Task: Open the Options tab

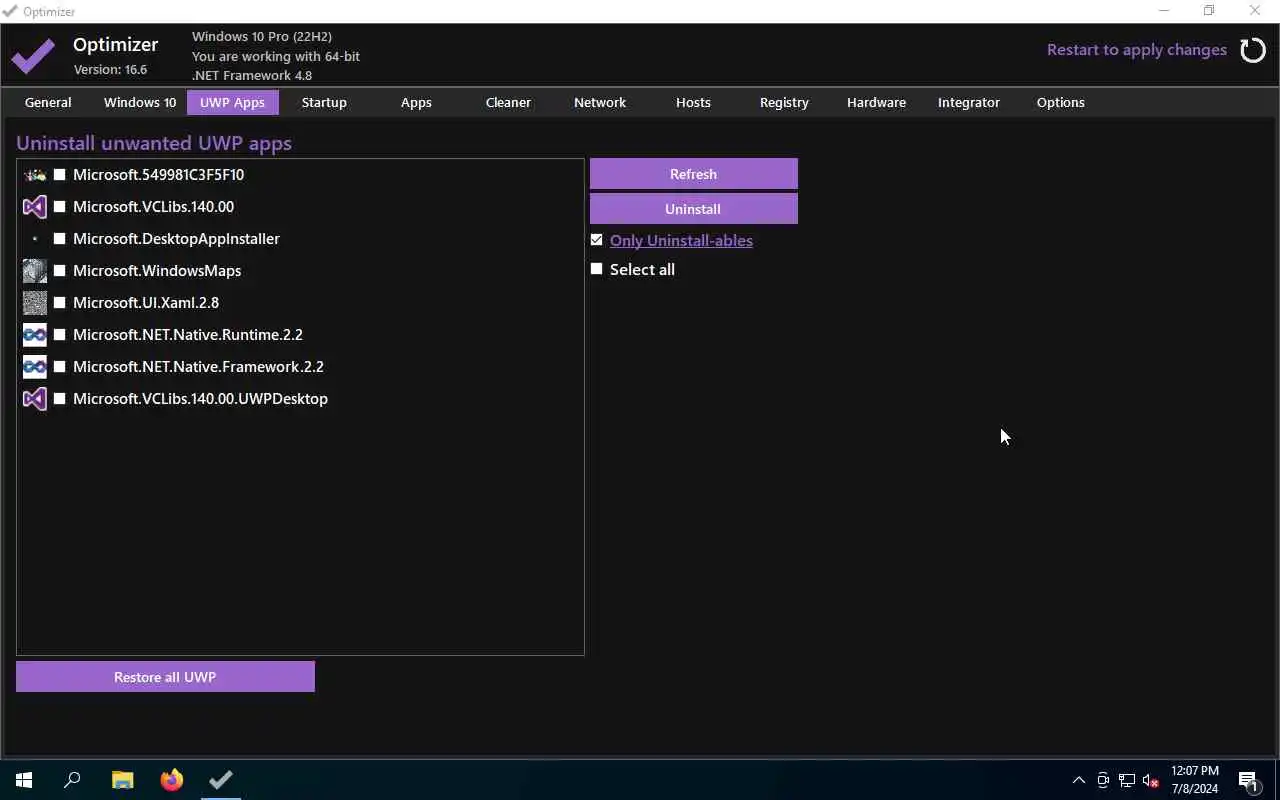Action: pos(1060,102)
